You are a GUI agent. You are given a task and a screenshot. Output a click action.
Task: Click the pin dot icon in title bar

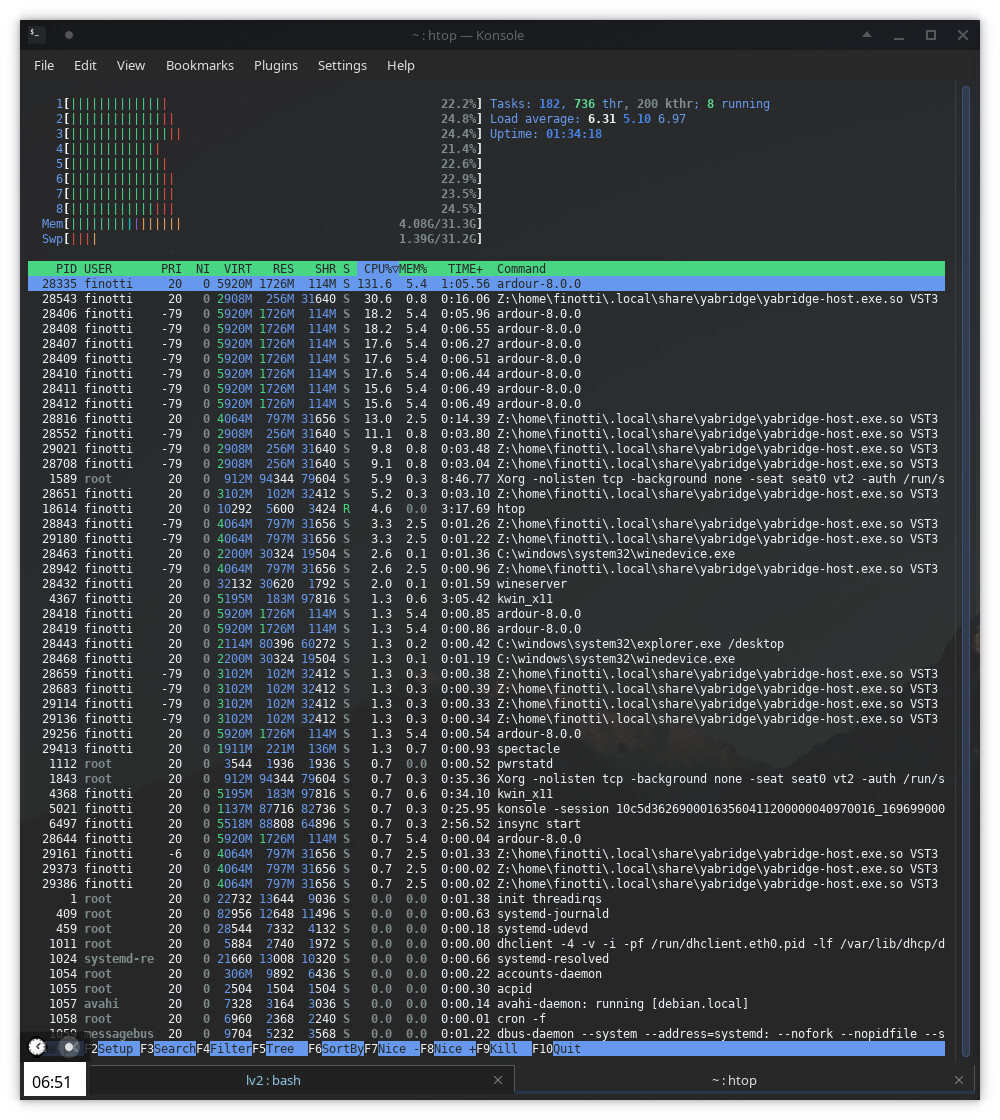(69, 35)
